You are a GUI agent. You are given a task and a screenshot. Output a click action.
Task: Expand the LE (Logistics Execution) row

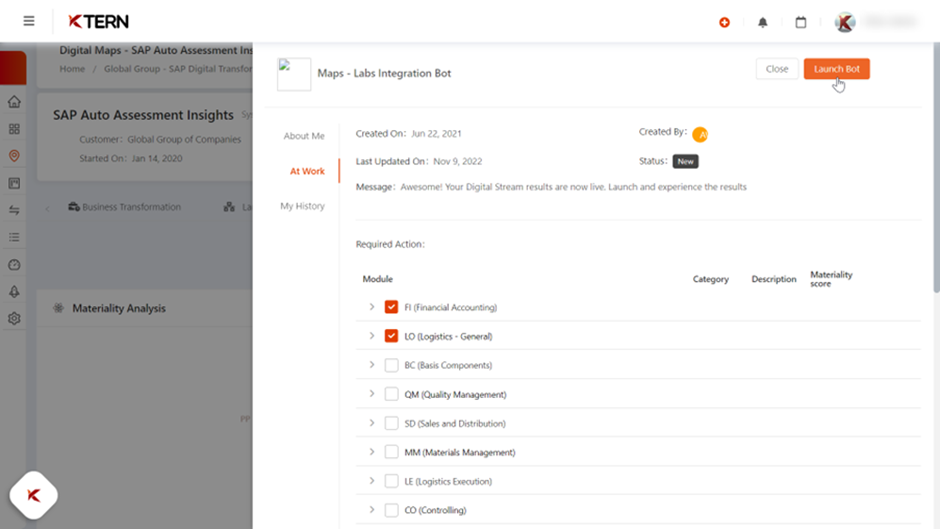(x=372, y=480)
